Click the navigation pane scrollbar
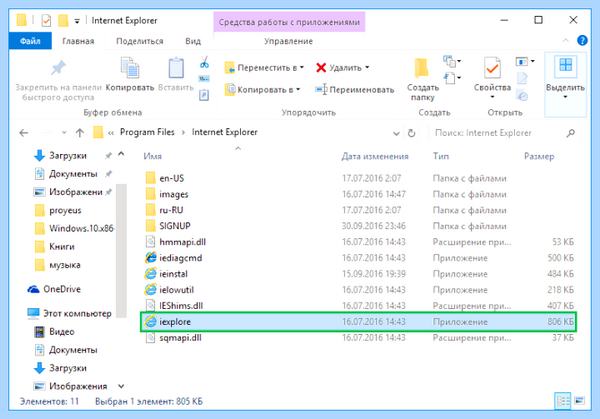 121,251
